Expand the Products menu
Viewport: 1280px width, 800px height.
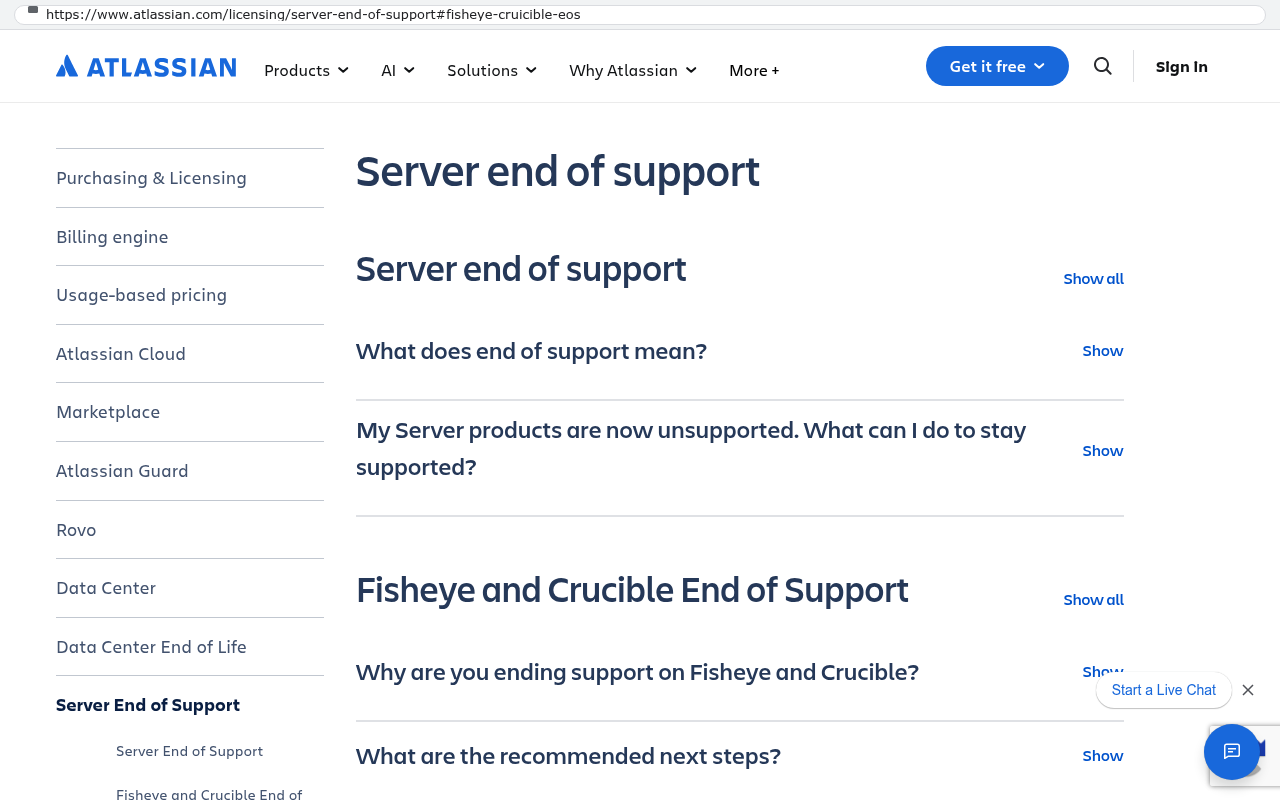point(306,70)
